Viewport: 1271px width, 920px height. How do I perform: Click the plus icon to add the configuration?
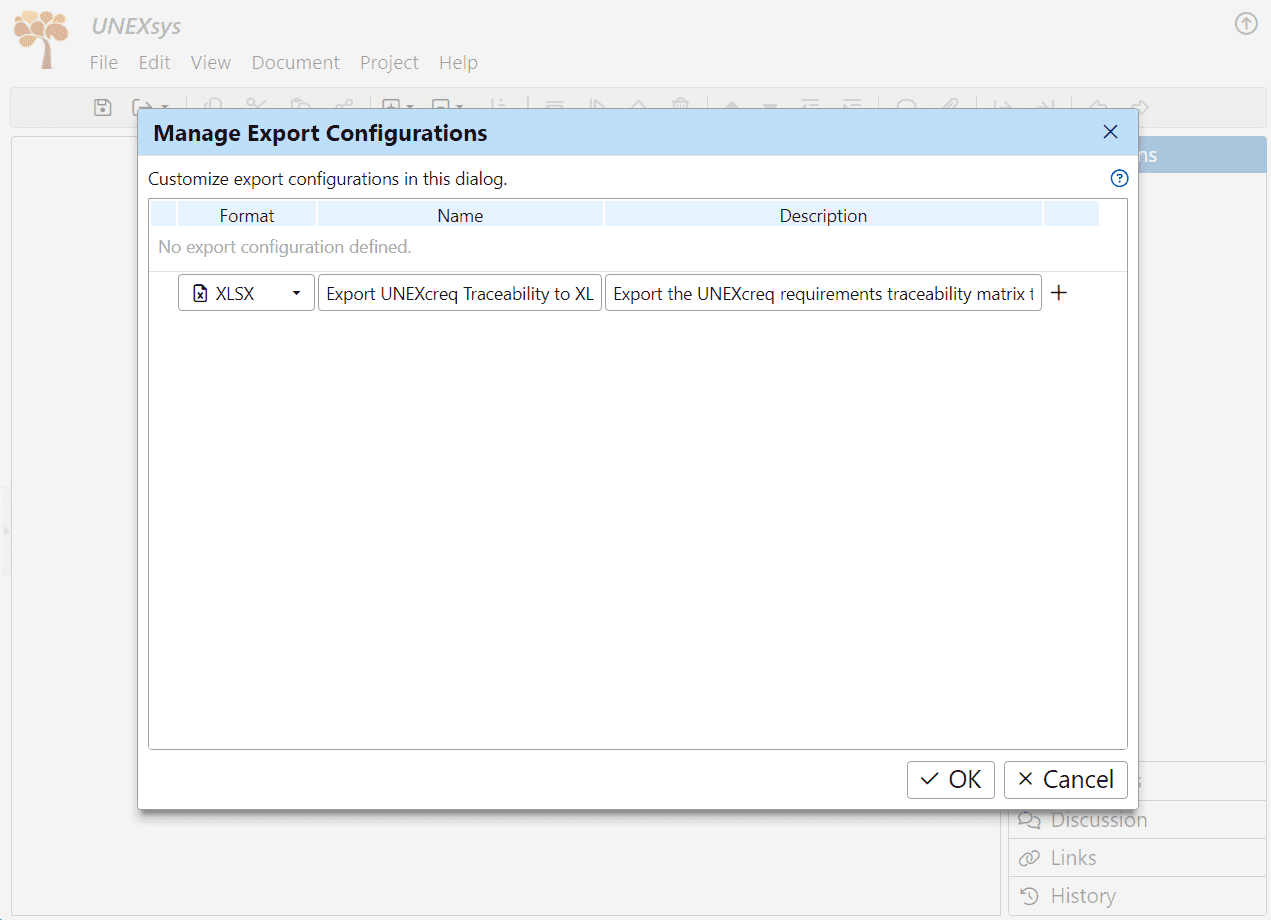tap(1059, 293)
